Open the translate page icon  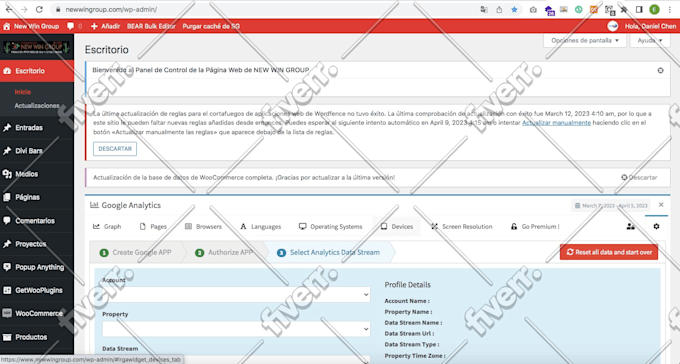pyautogui.click(x=484, y=10)
